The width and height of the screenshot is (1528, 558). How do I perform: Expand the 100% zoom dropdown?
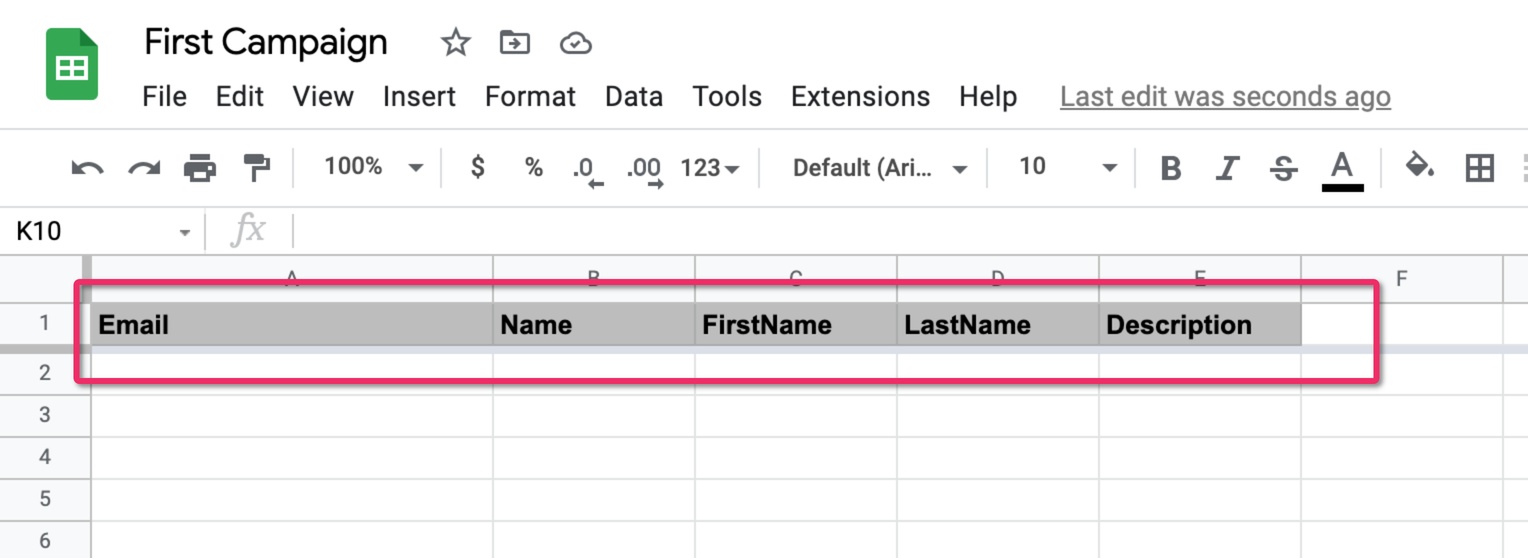373,167
